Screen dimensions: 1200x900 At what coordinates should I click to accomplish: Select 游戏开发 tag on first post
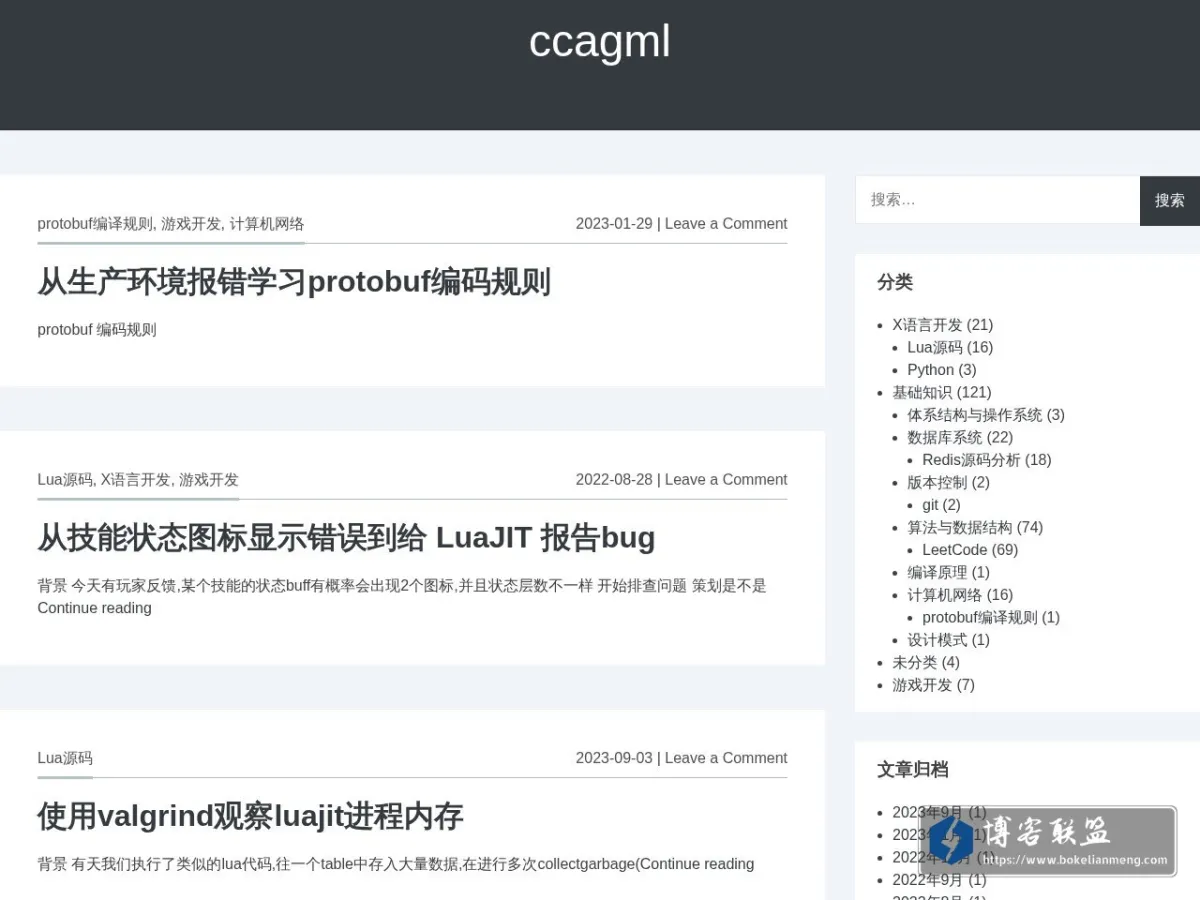click(191, 224)
